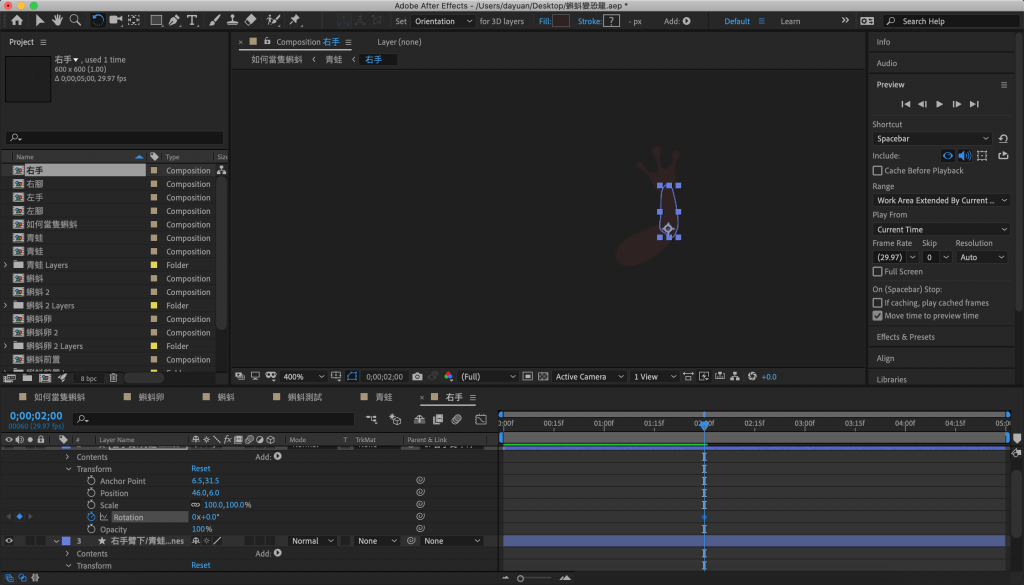Select the Rotation tool
Screen dimensions: 1024x585
point(97,21)
